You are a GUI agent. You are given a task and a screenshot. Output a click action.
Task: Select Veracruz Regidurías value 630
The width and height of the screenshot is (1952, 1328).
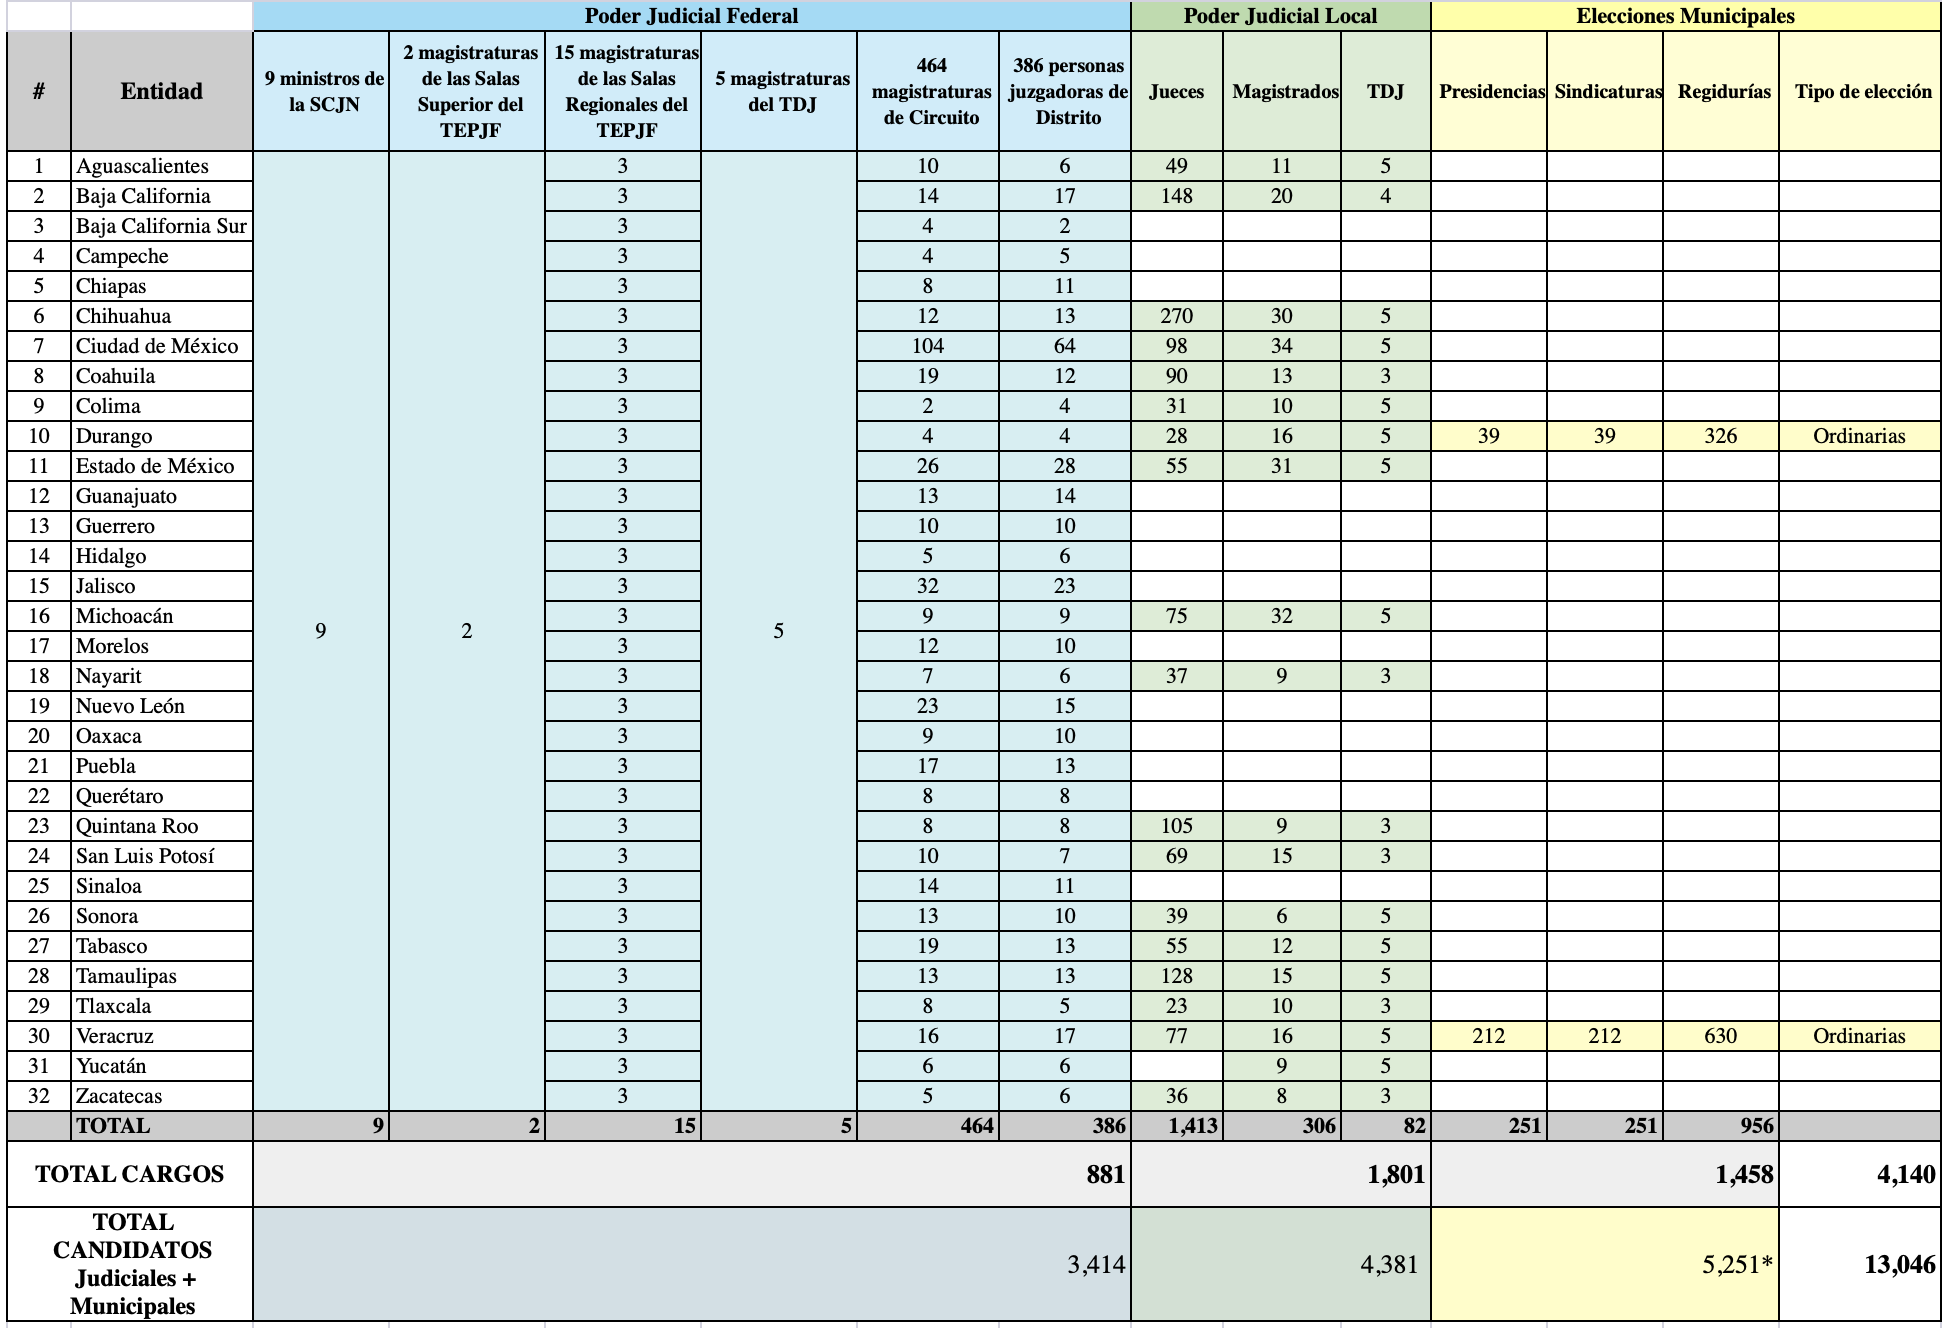coord(1720,1036)
